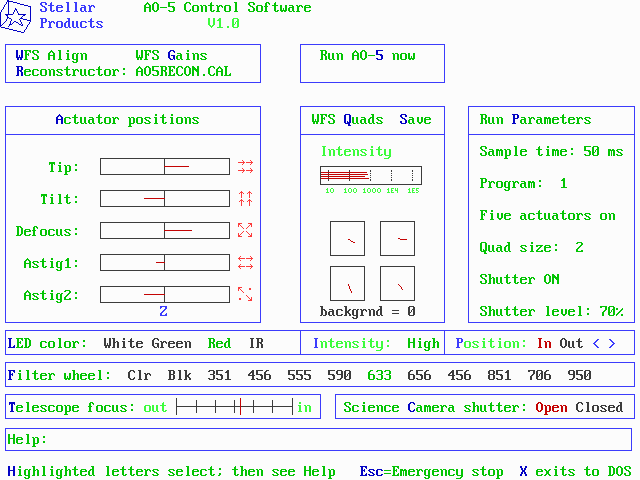
Task: Select the 555 filter
Action: pos(299,375)
